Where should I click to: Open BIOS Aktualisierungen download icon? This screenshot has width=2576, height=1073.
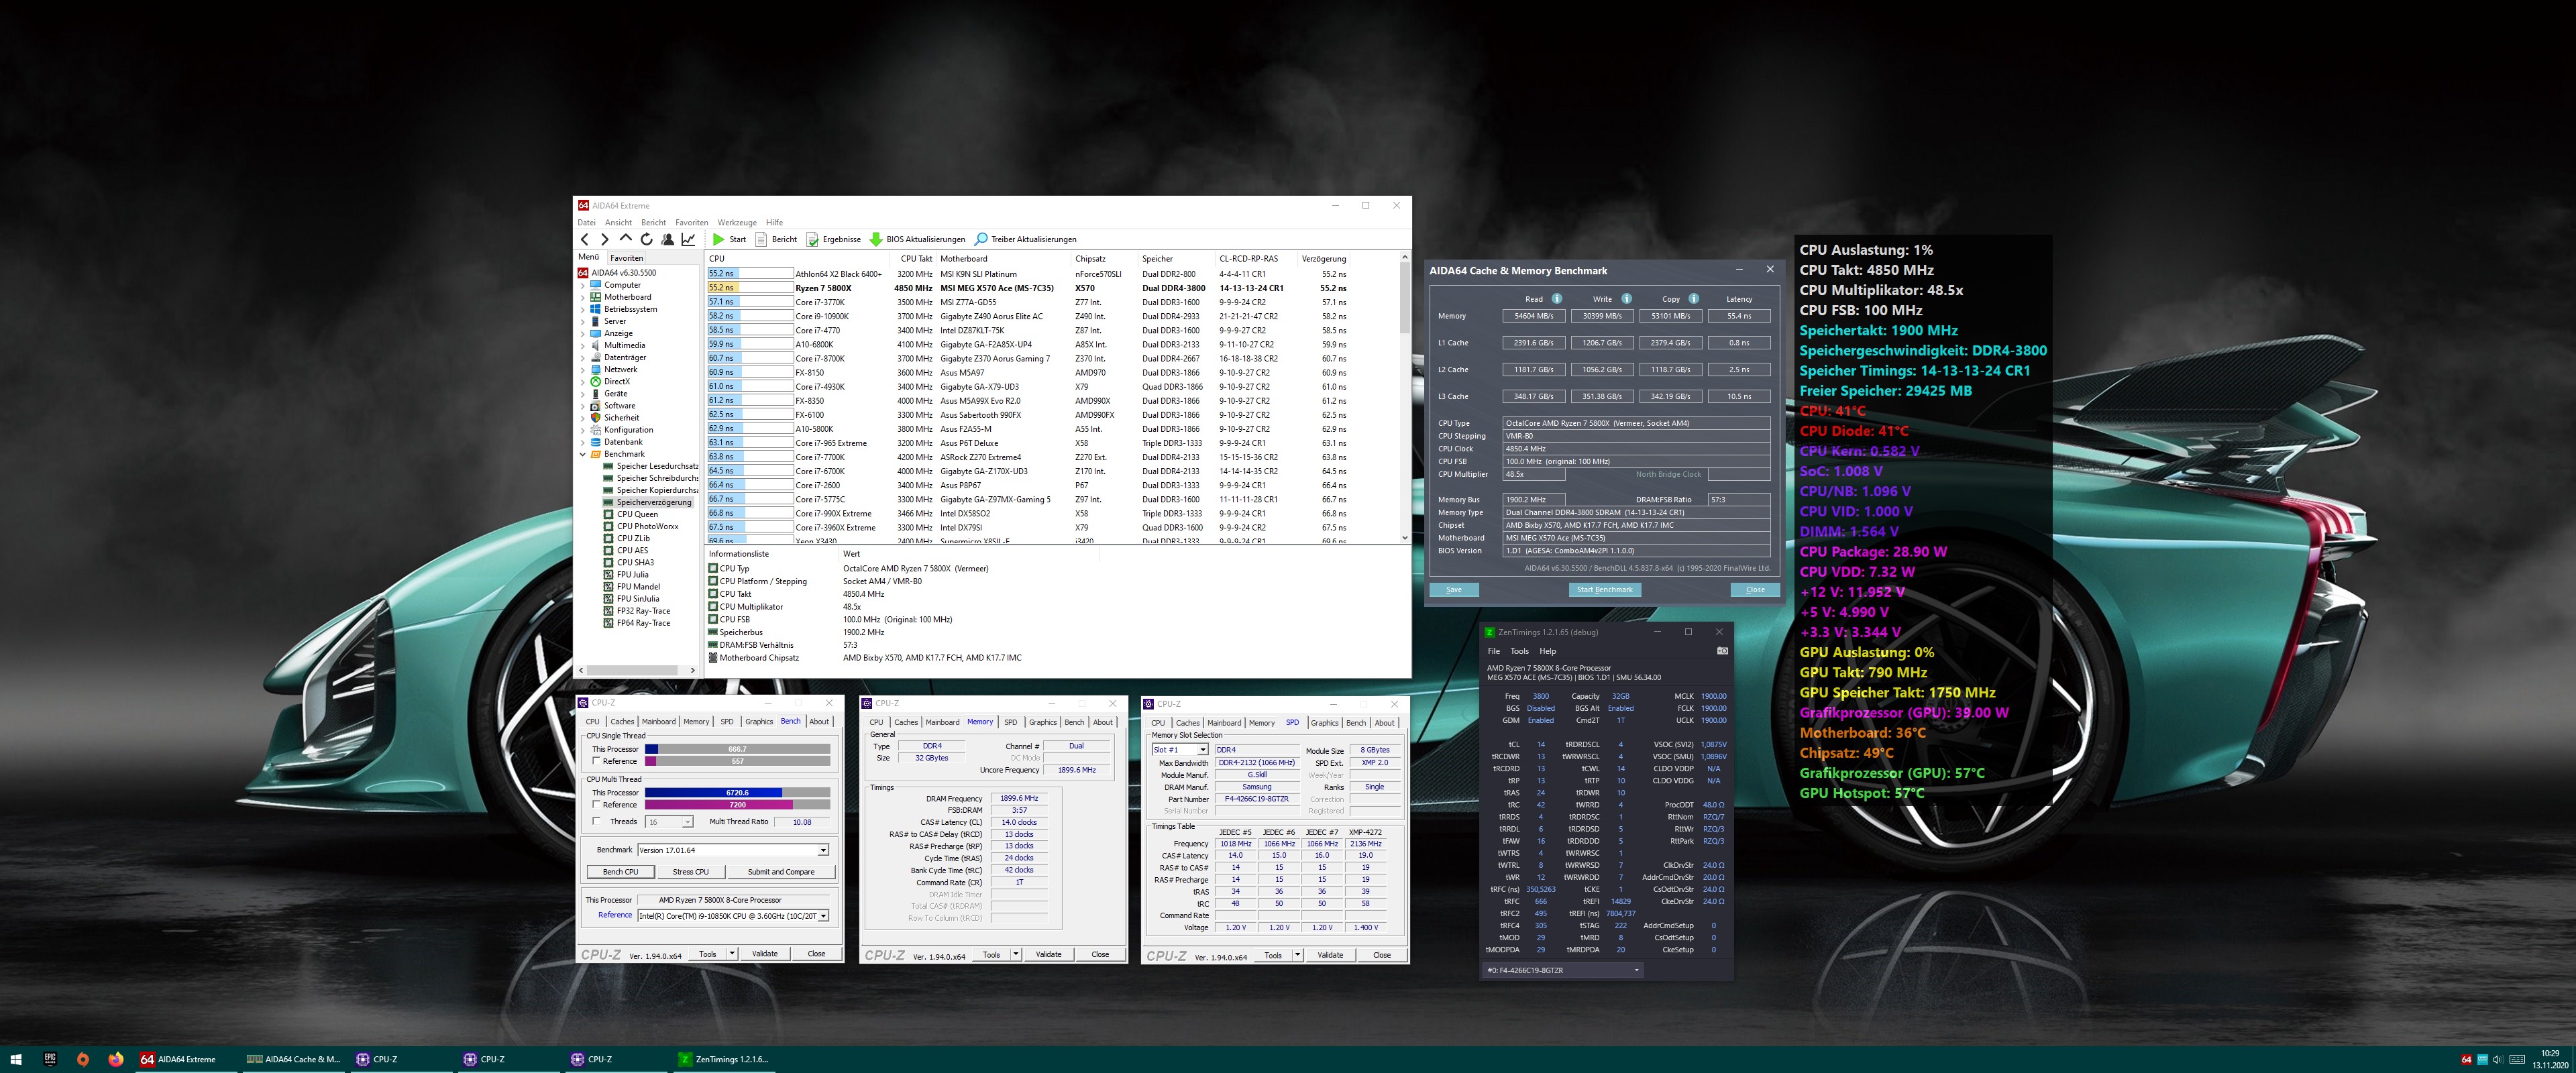click(876, 239)
